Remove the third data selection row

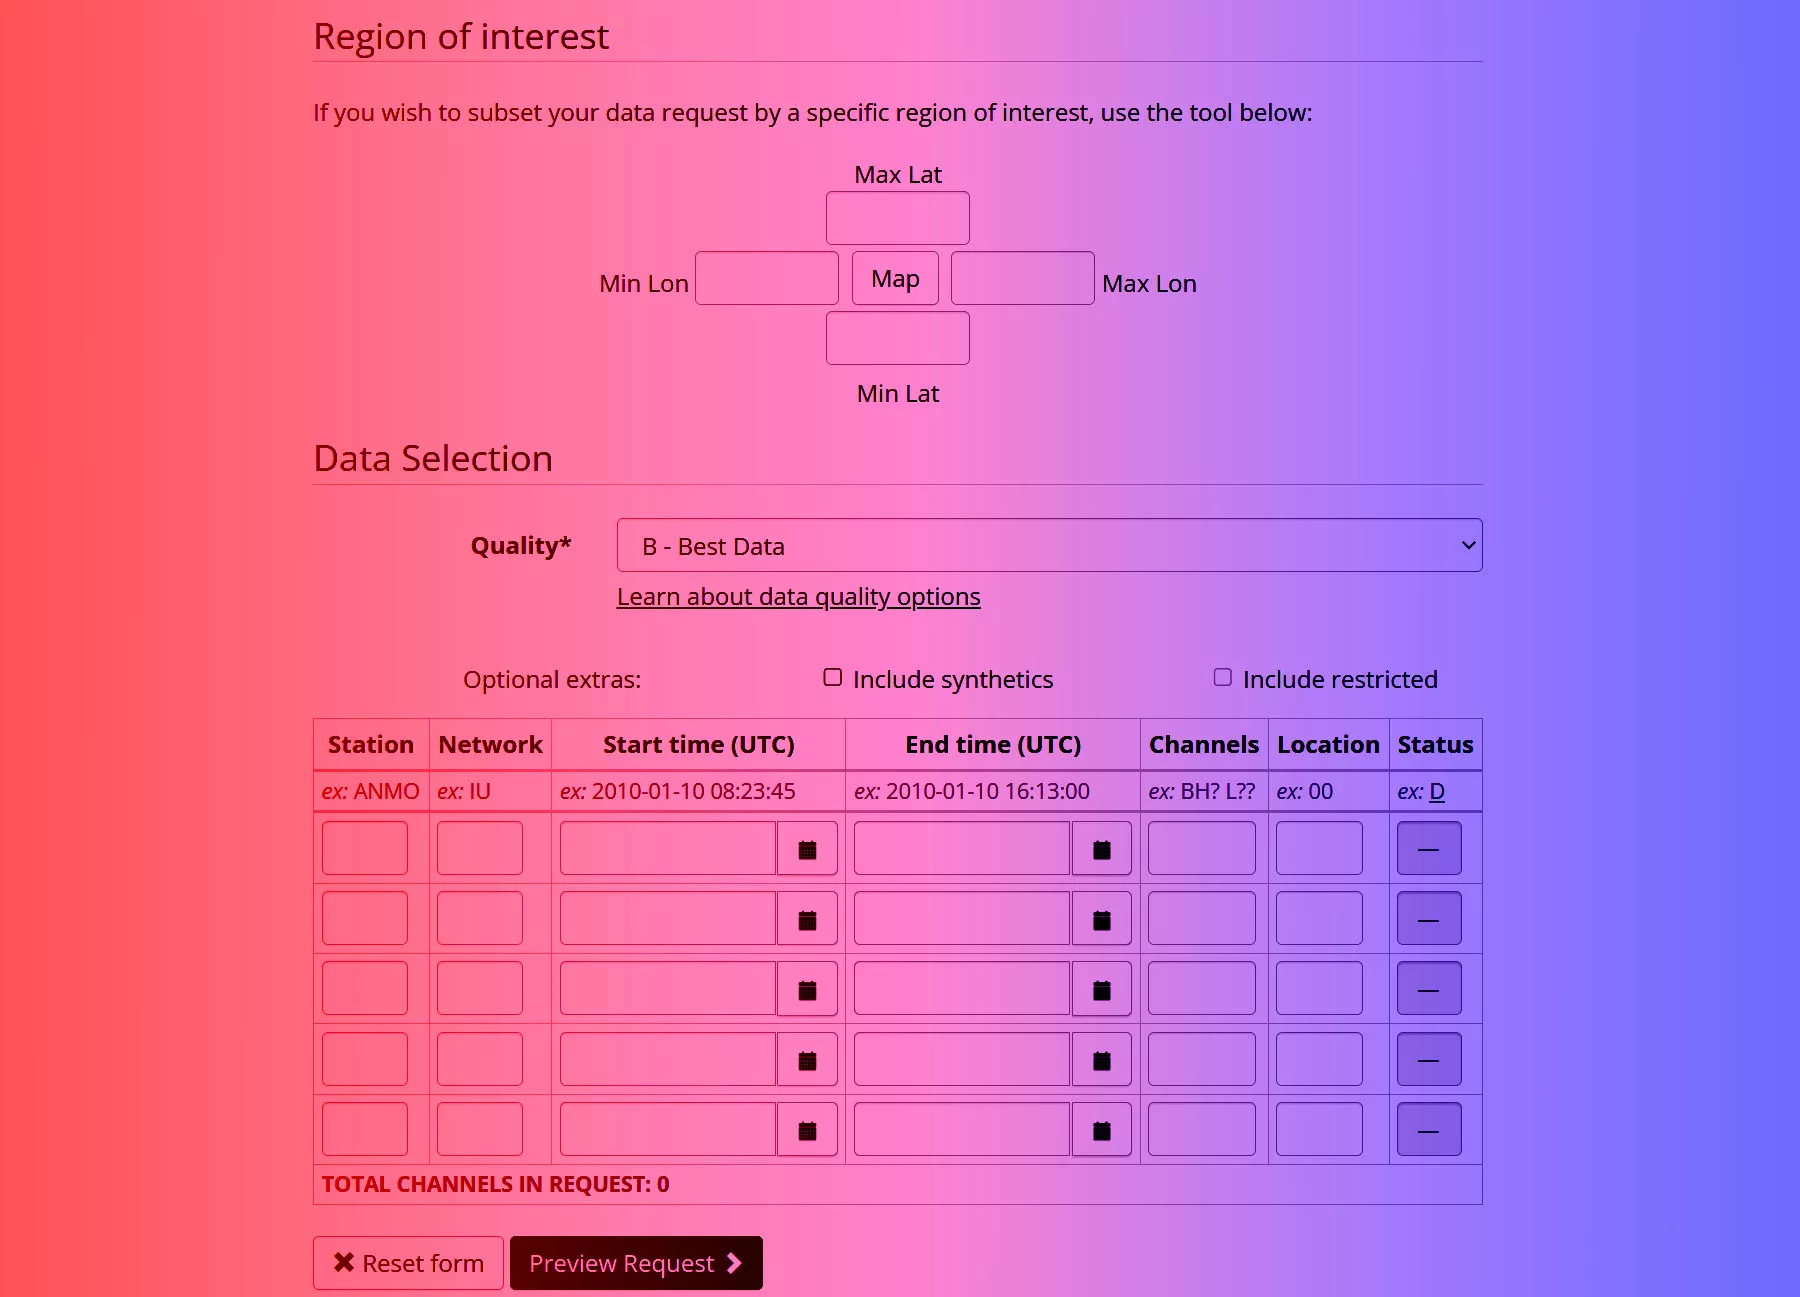pos(1428,988)
